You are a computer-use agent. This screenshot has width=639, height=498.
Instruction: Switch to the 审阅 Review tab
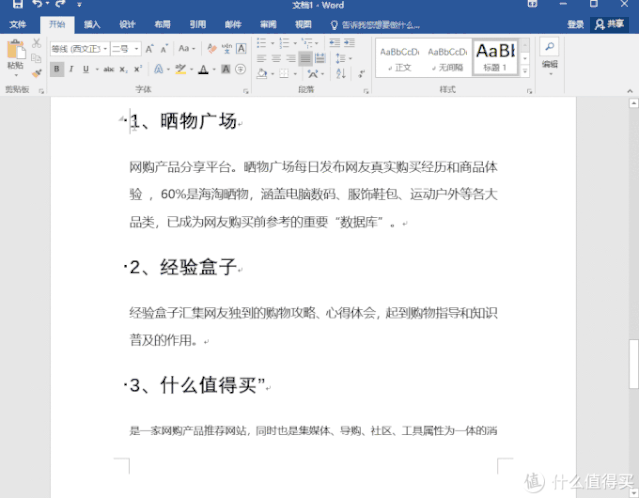pos(268,24)
